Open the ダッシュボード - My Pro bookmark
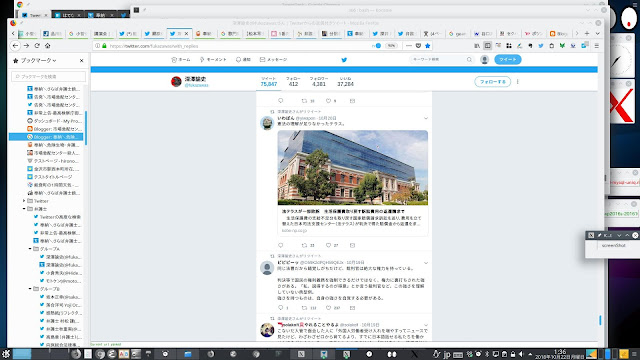 click(54, 121)
